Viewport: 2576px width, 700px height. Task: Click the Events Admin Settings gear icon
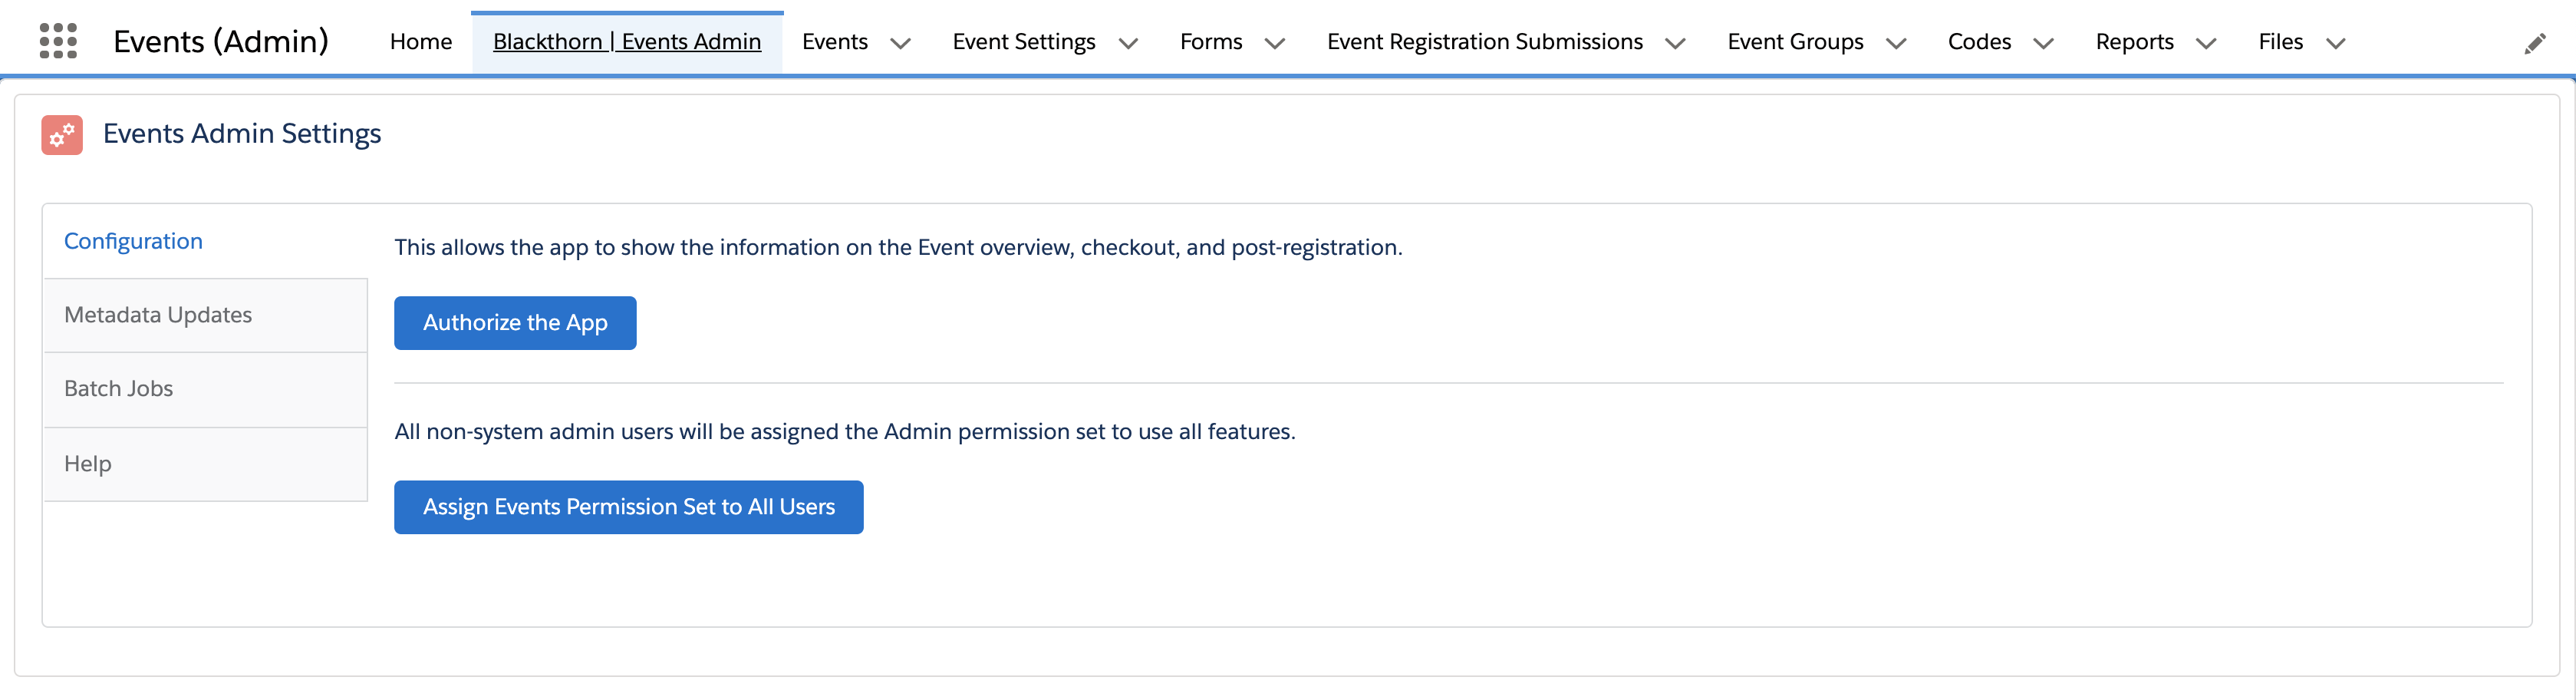[x=62, y=135]
